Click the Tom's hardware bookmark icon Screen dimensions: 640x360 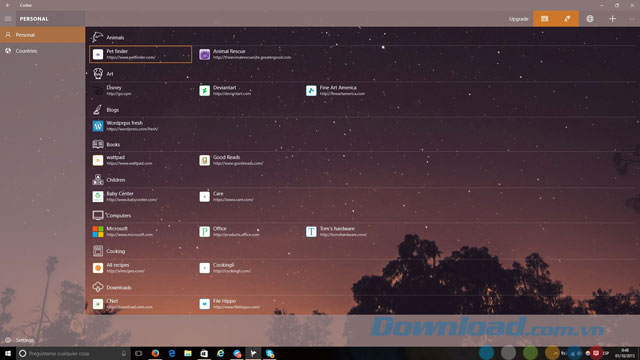point(311,232)
